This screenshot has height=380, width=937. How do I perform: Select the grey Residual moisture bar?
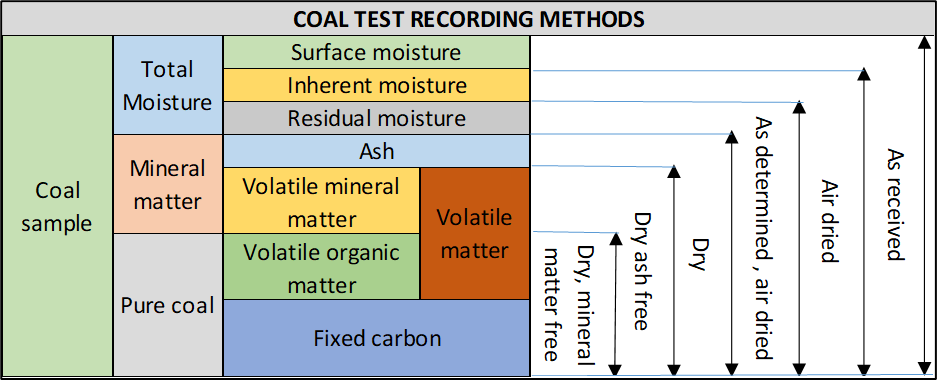(x=376, y=118)
